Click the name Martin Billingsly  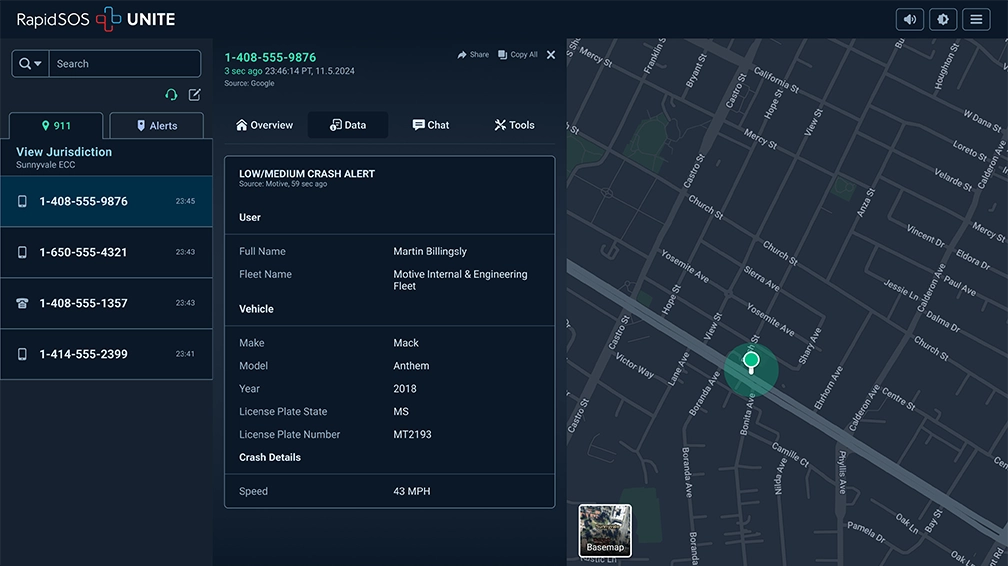(430, 251)
